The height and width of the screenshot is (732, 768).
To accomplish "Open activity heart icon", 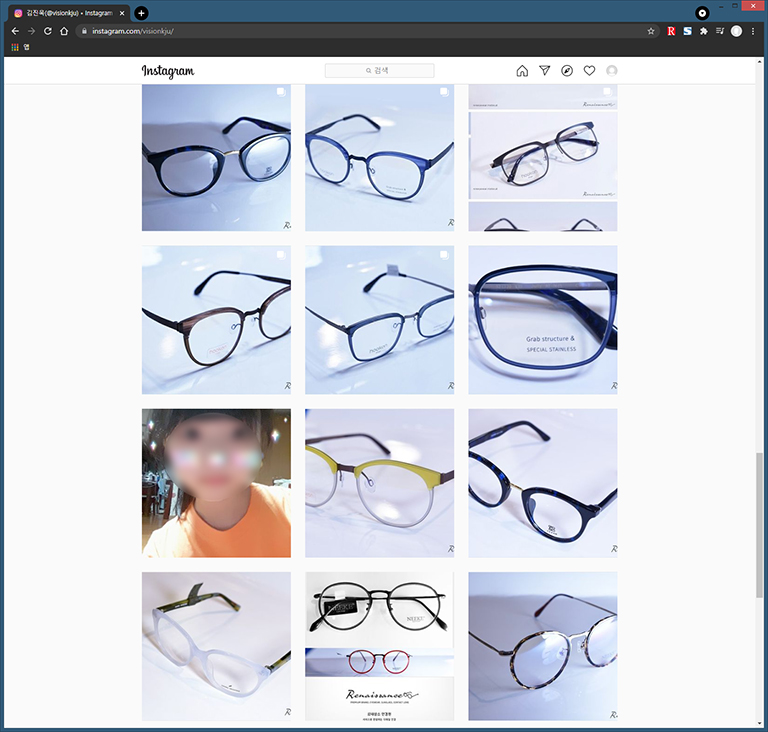I will 589,71.
